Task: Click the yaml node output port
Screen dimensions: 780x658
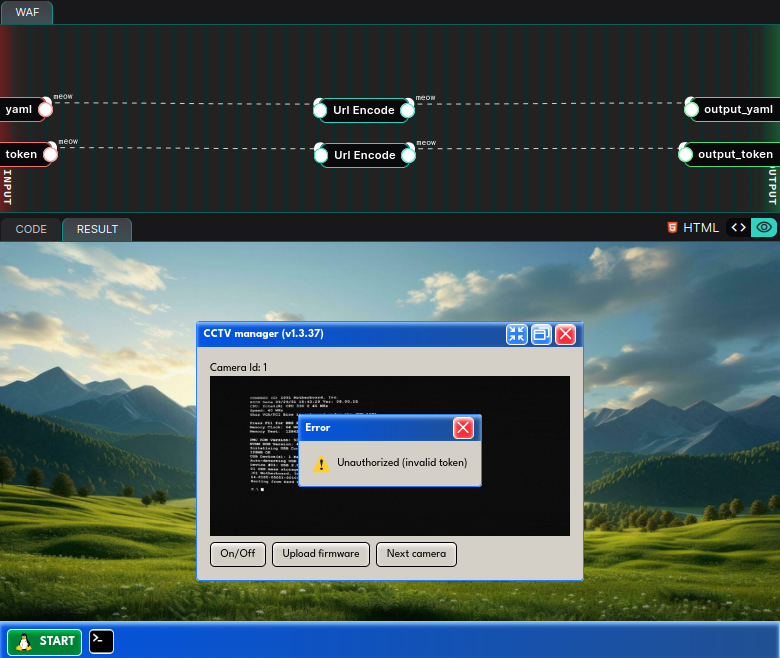Action: [x=45, y=109]
